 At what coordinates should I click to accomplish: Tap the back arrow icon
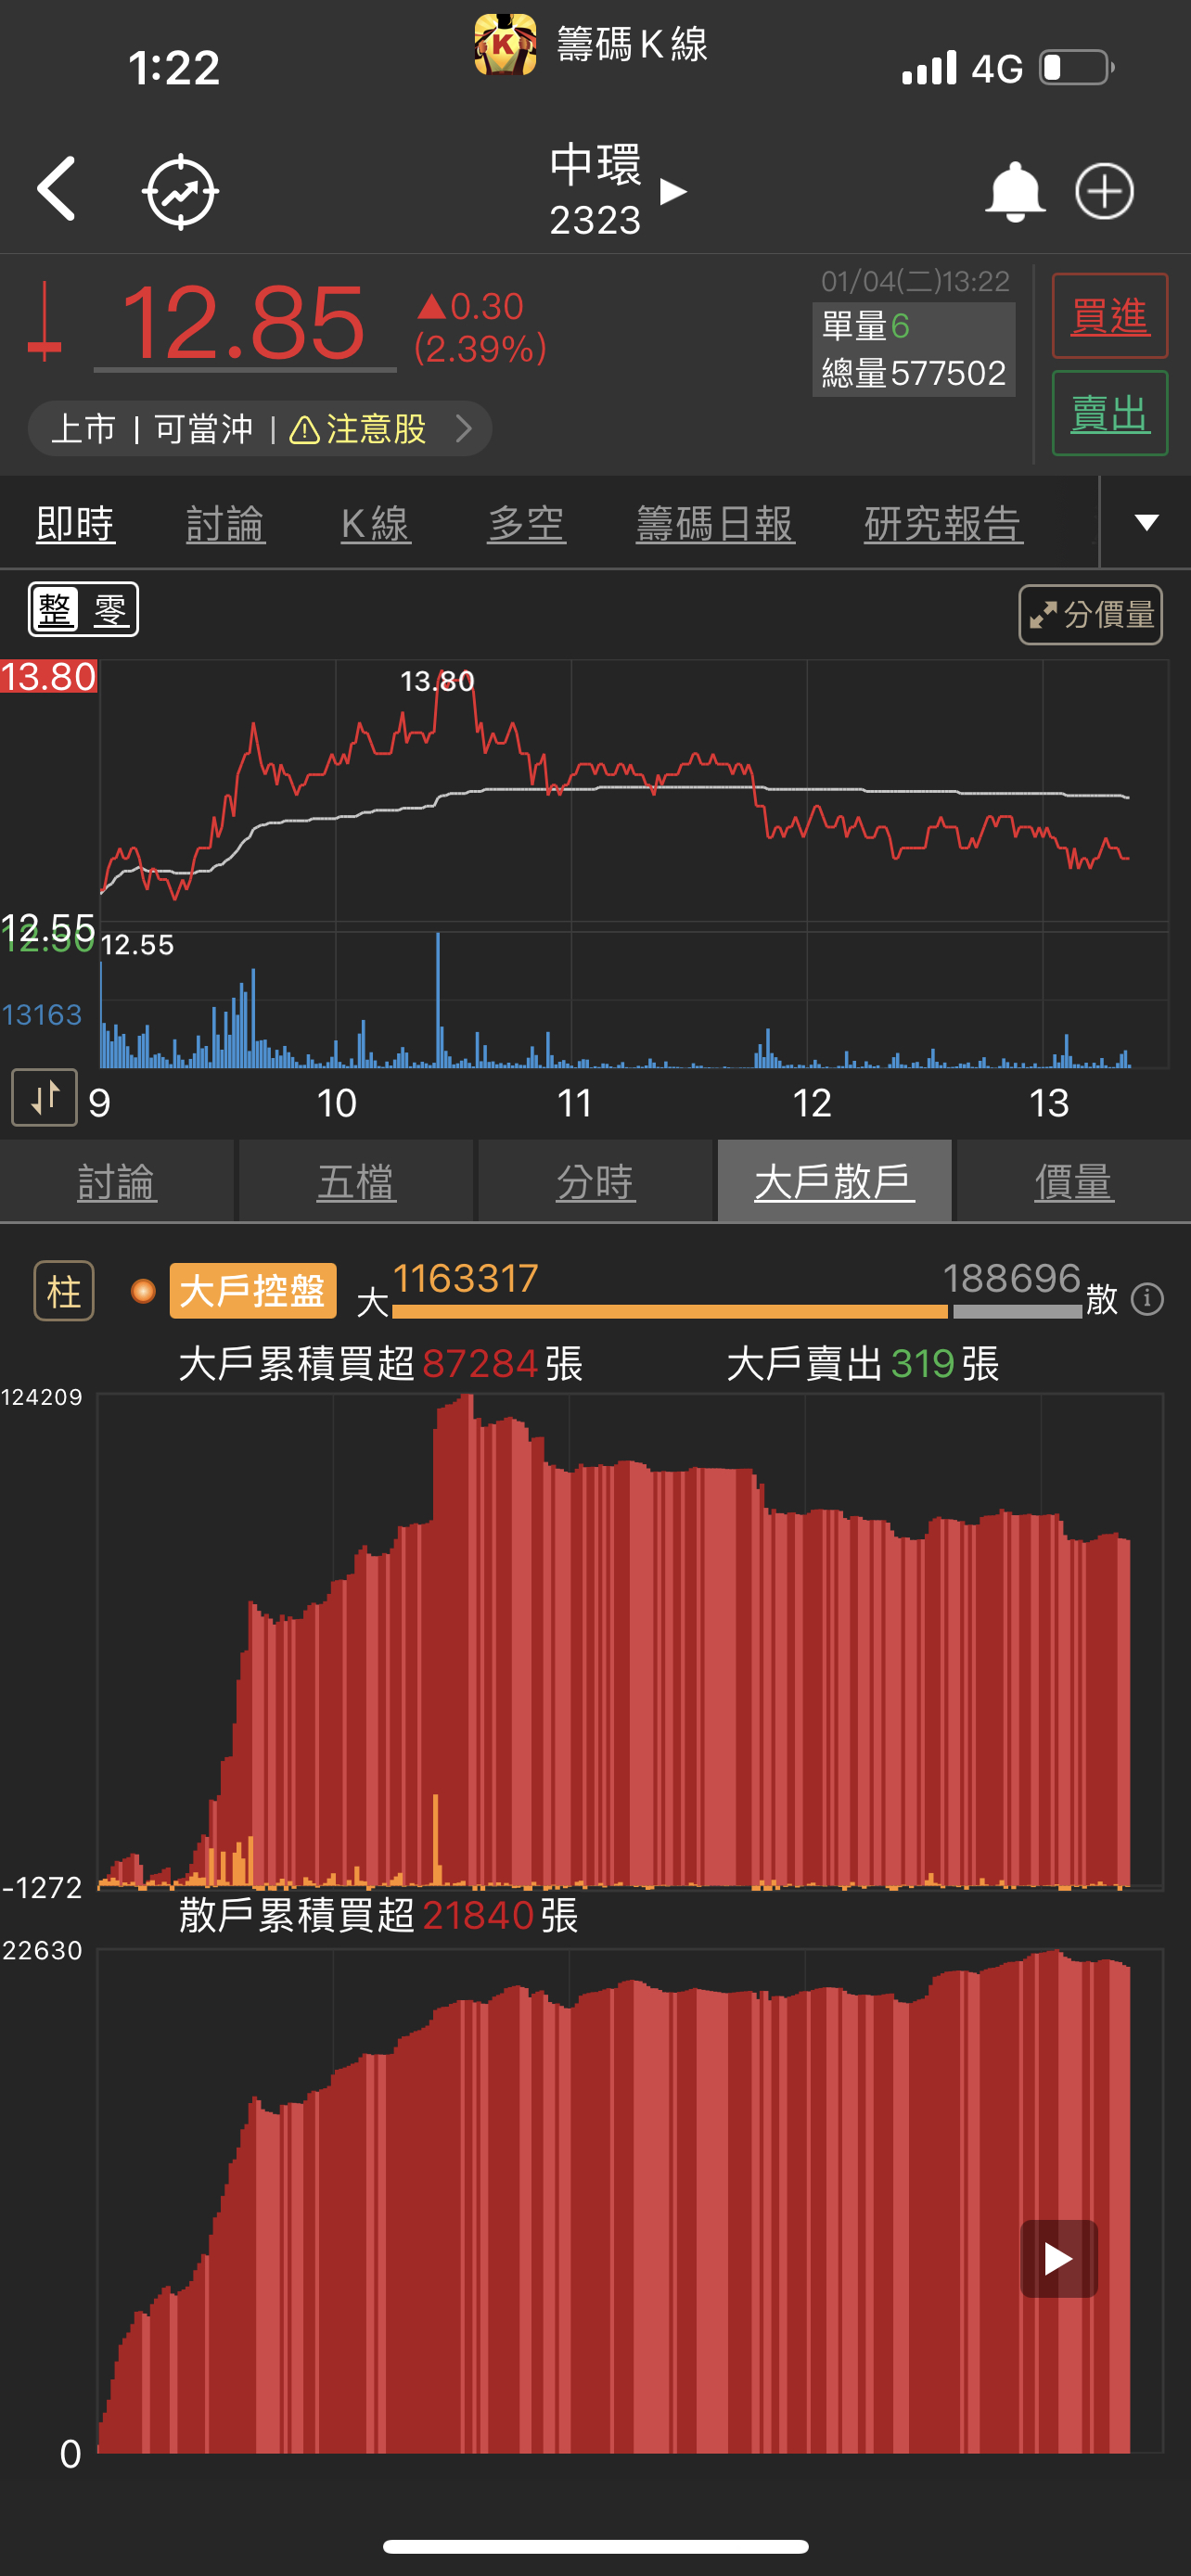tap(57, 189)
